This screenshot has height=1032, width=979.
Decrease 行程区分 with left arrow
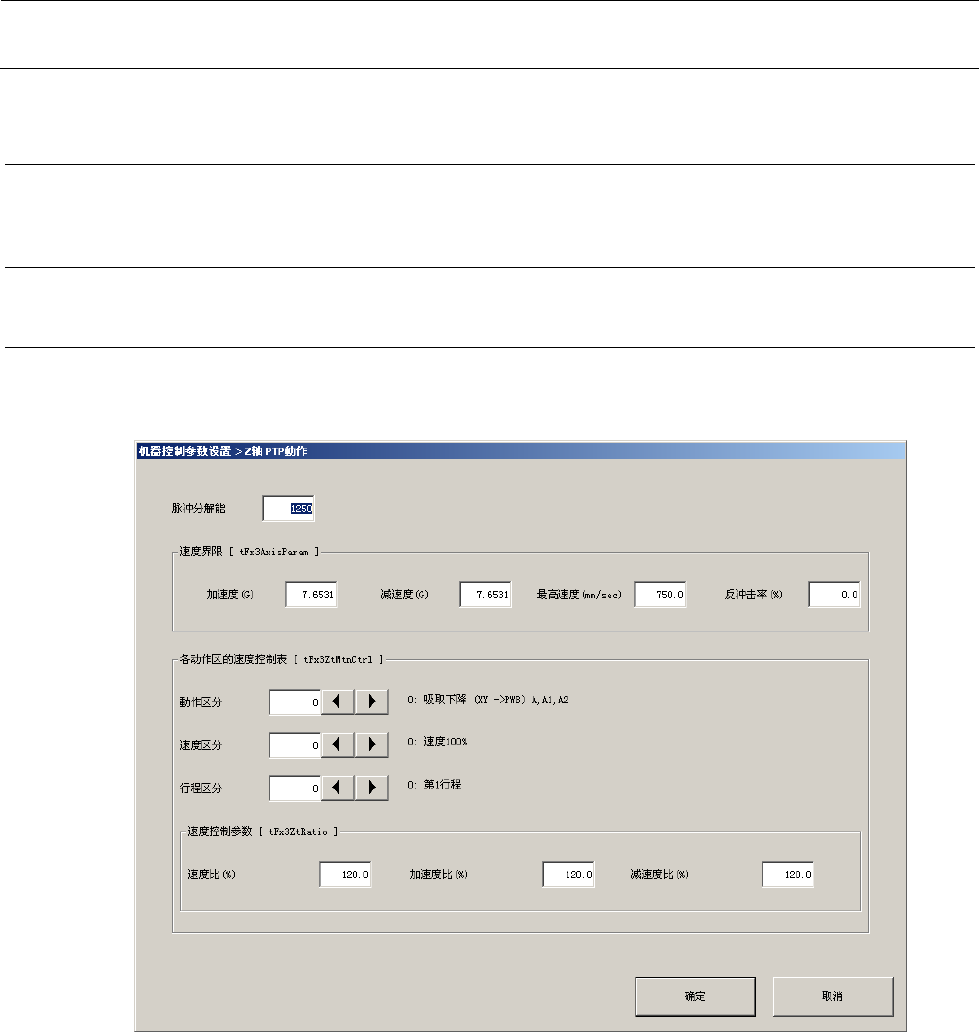tap(337, 788)
